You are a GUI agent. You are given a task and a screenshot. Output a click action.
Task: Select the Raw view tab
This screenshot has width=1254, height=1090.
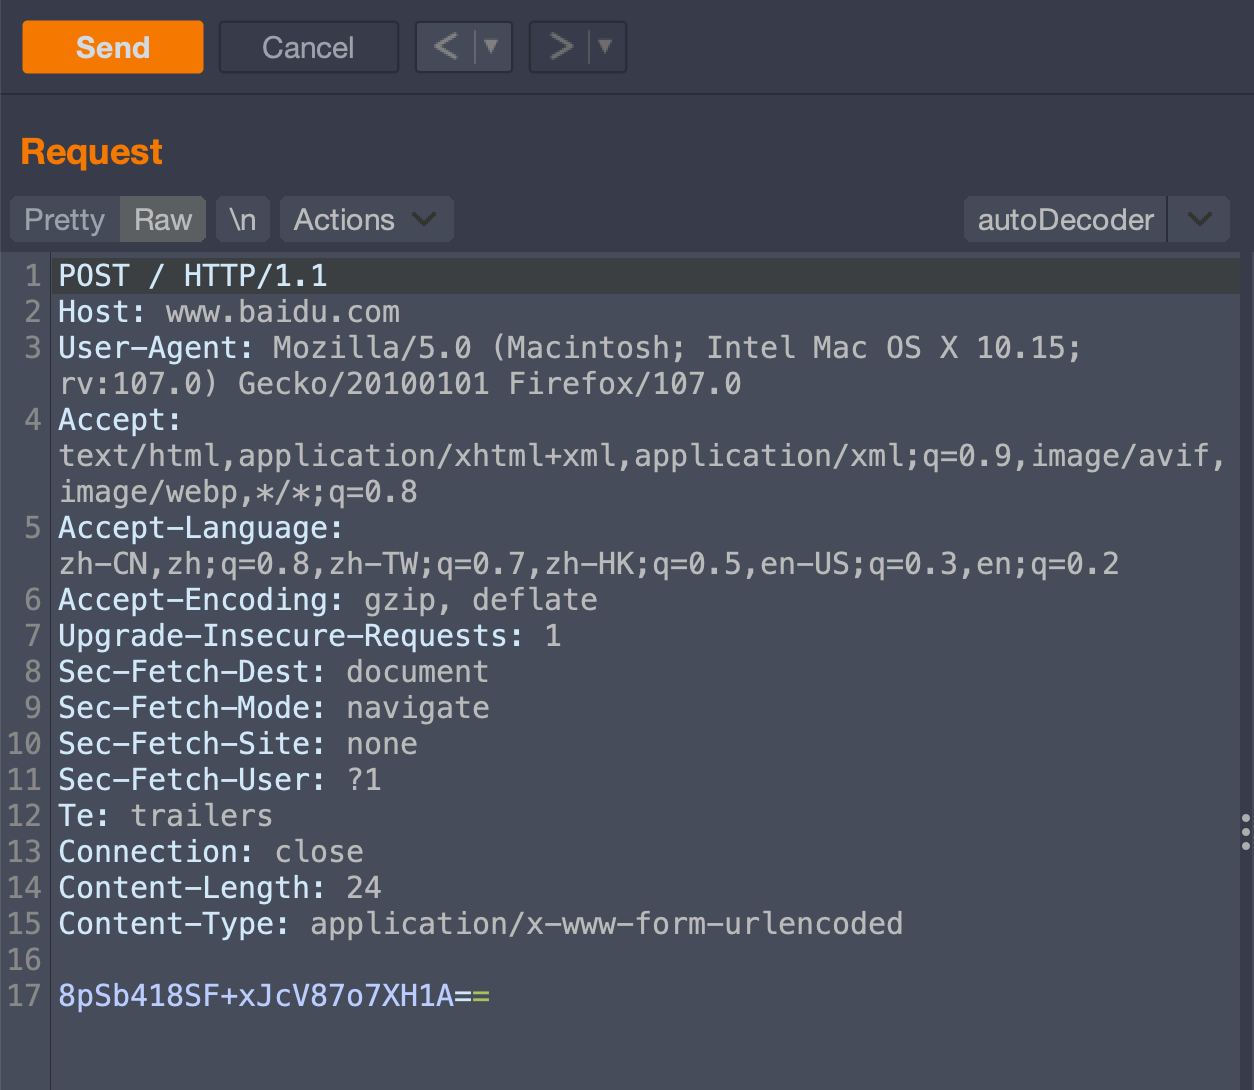pos(163,219)
